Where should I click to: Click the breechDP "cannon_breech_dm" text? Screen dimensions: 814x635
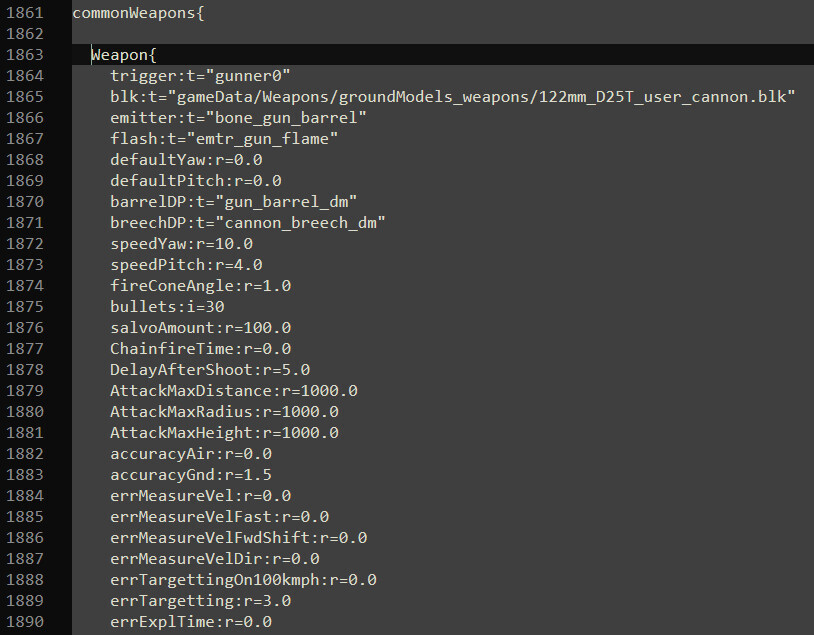point(248,222)
